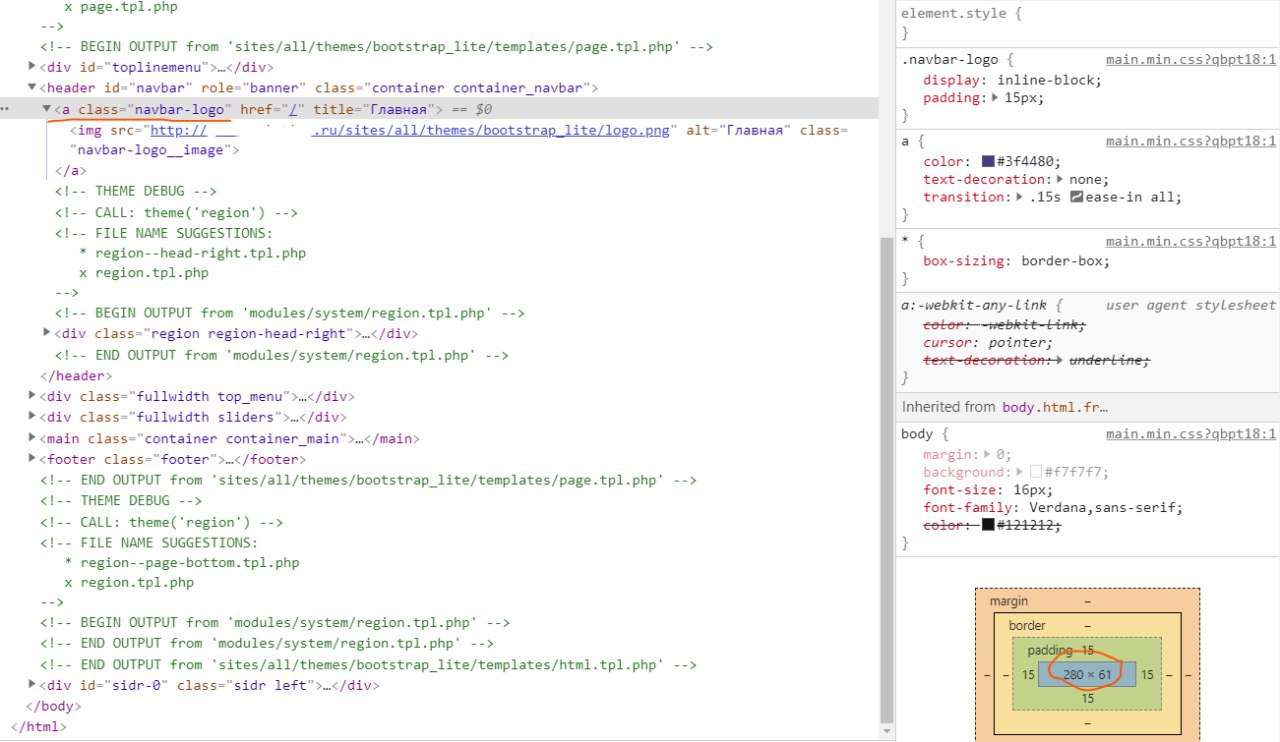Open color picker for #121212 swatch
This screenshot has width=1280, height=742.
coord(988,525)
